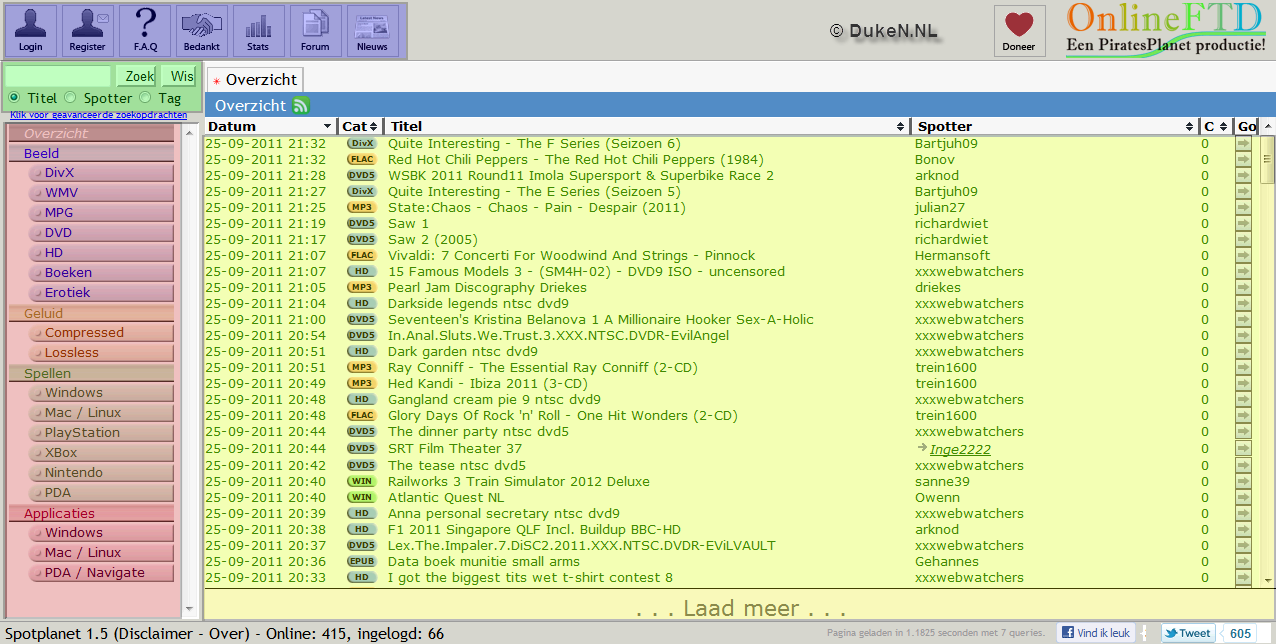Click DVD5 badge on SRT Film Theater 37
The height and width of the screenshot is (644, 1276).
(x=361, y=448)
